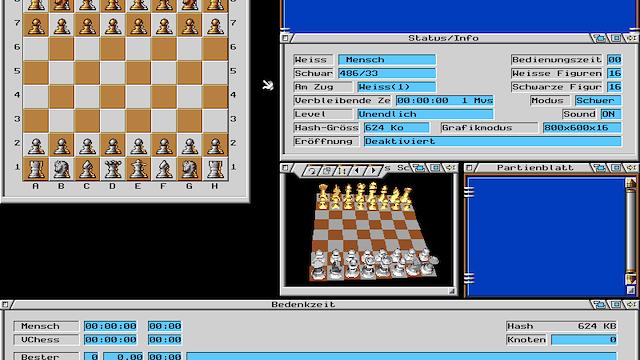
Task: Select the white pawn on C2
Action: pos(87,145)
